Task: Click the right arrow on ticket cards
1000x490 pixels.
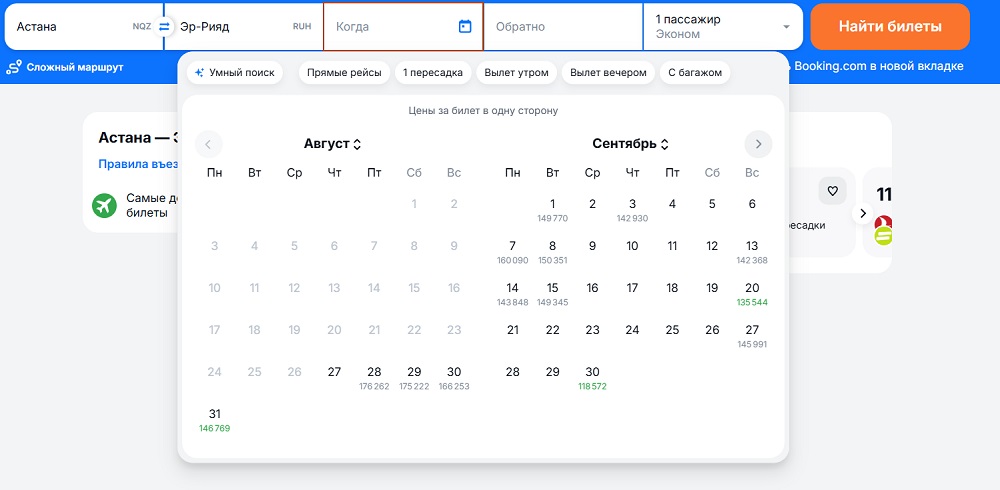Action: click(863, 213)
